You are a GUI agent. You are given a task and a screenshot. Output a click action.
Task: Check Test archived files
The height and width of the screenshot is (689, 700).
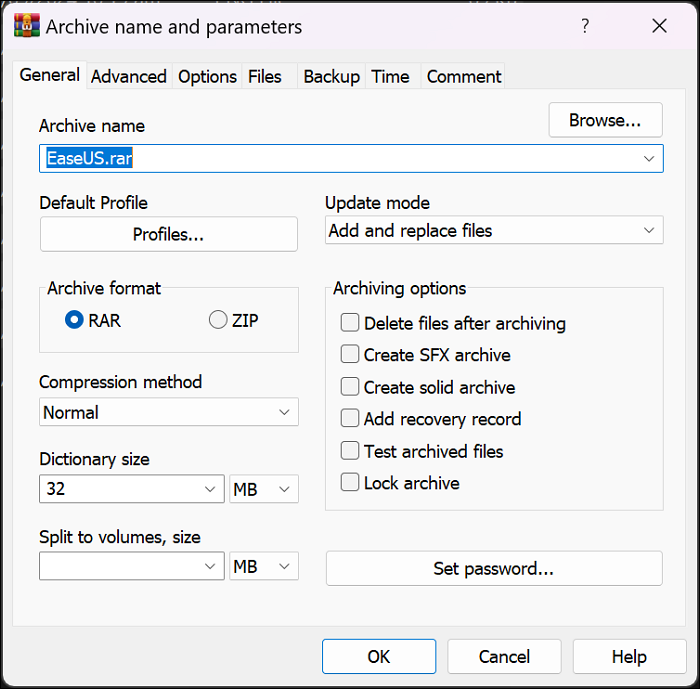coord(350,451)
